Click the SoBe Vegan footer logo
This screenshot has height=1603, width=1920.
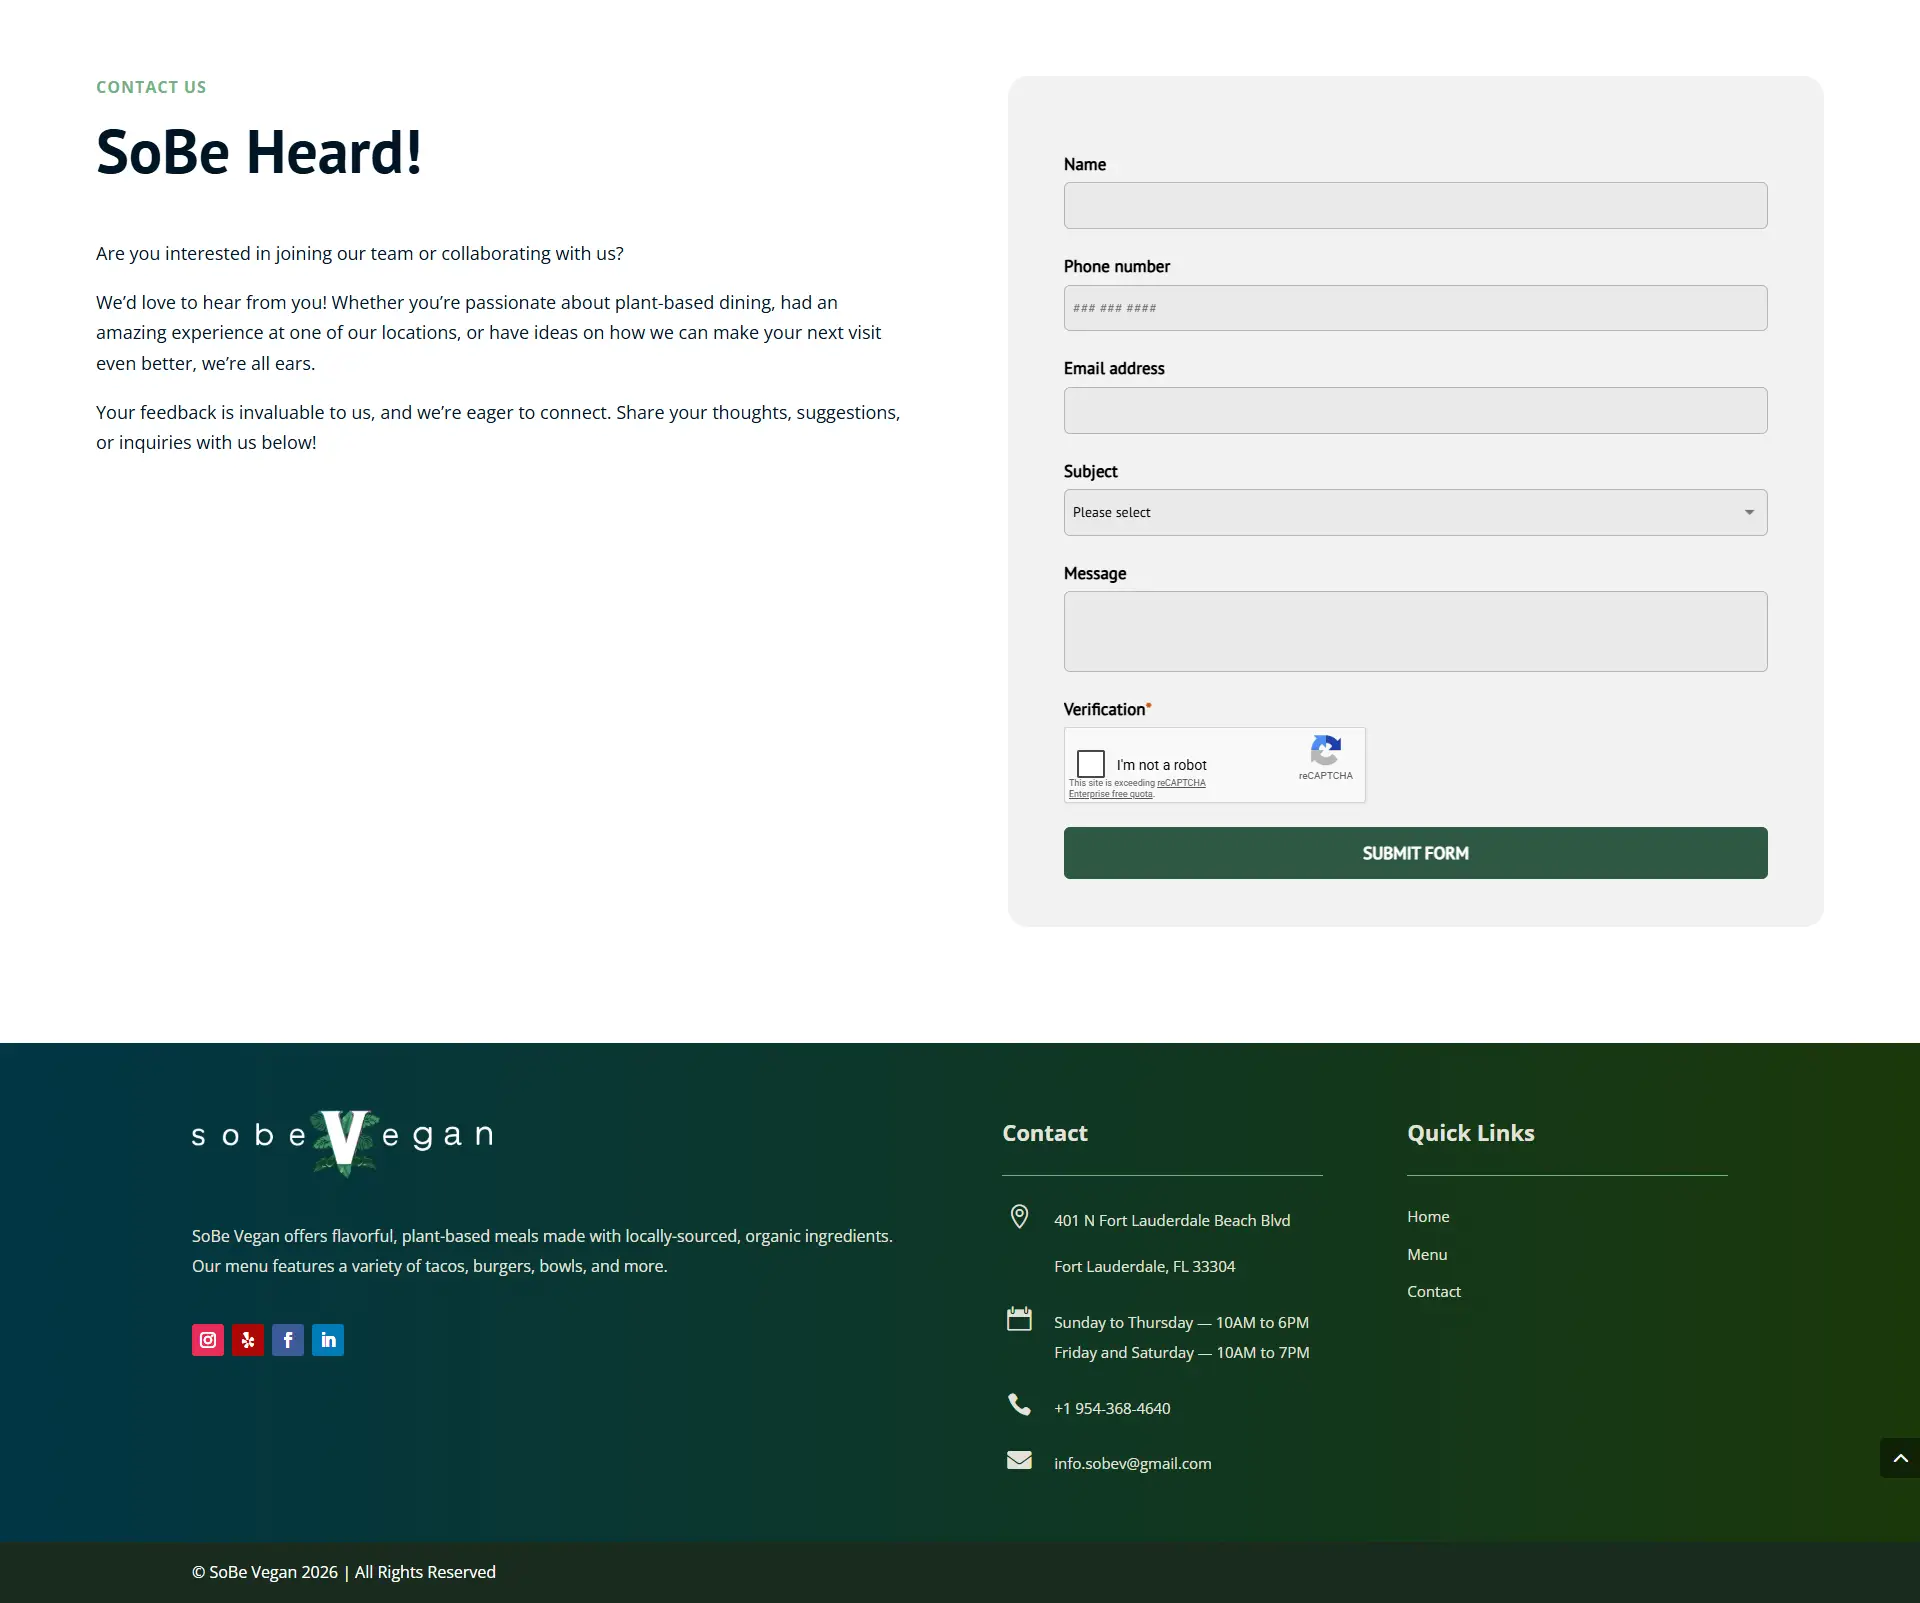342,1138
